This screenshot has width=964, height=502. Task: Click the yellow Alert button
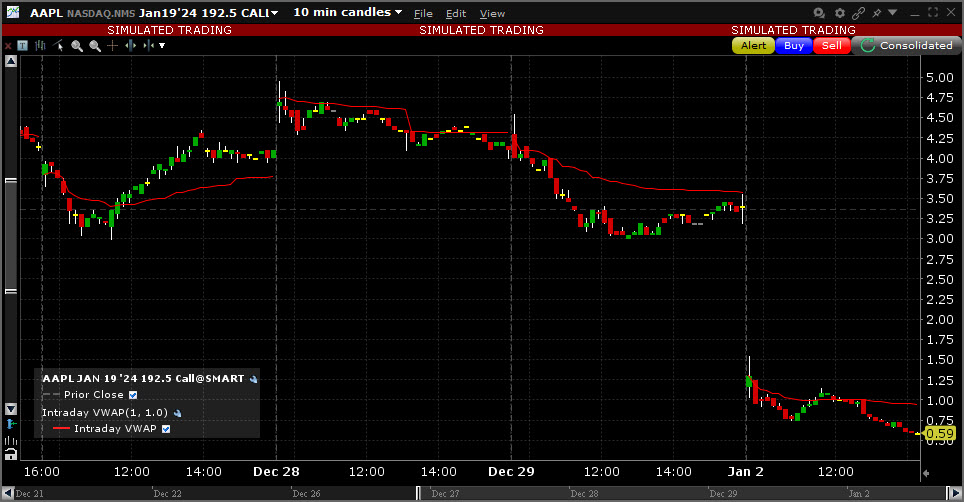[753, 45]
